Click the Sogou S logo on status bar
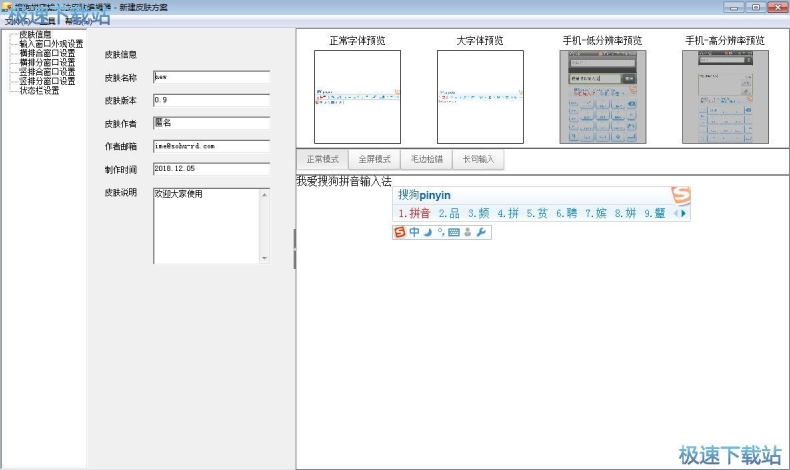 (x=400, y=232)
